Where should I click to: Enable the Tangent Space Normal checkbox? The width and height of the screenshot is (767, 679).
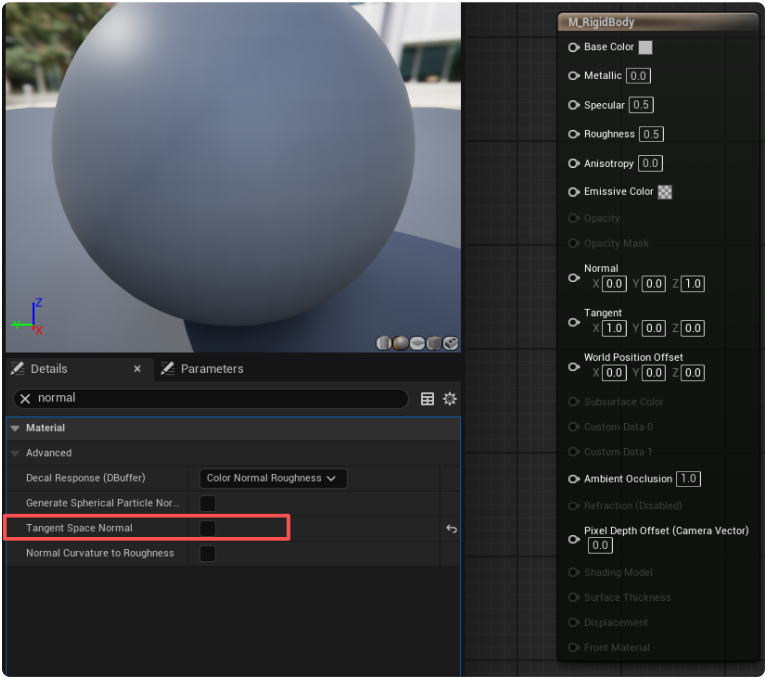pyautogui.click(x=208, y=528)
